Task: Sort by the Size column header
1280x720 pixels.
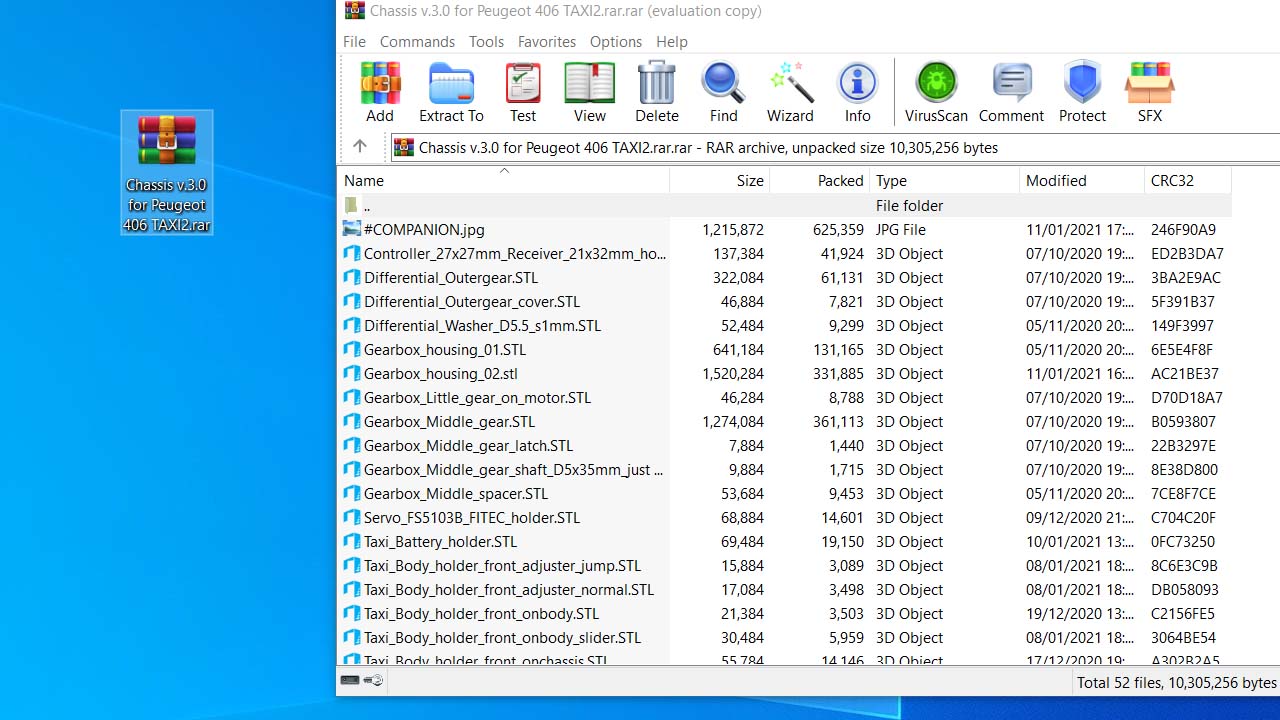Action: pyautogui.click(x=720, y=180)
